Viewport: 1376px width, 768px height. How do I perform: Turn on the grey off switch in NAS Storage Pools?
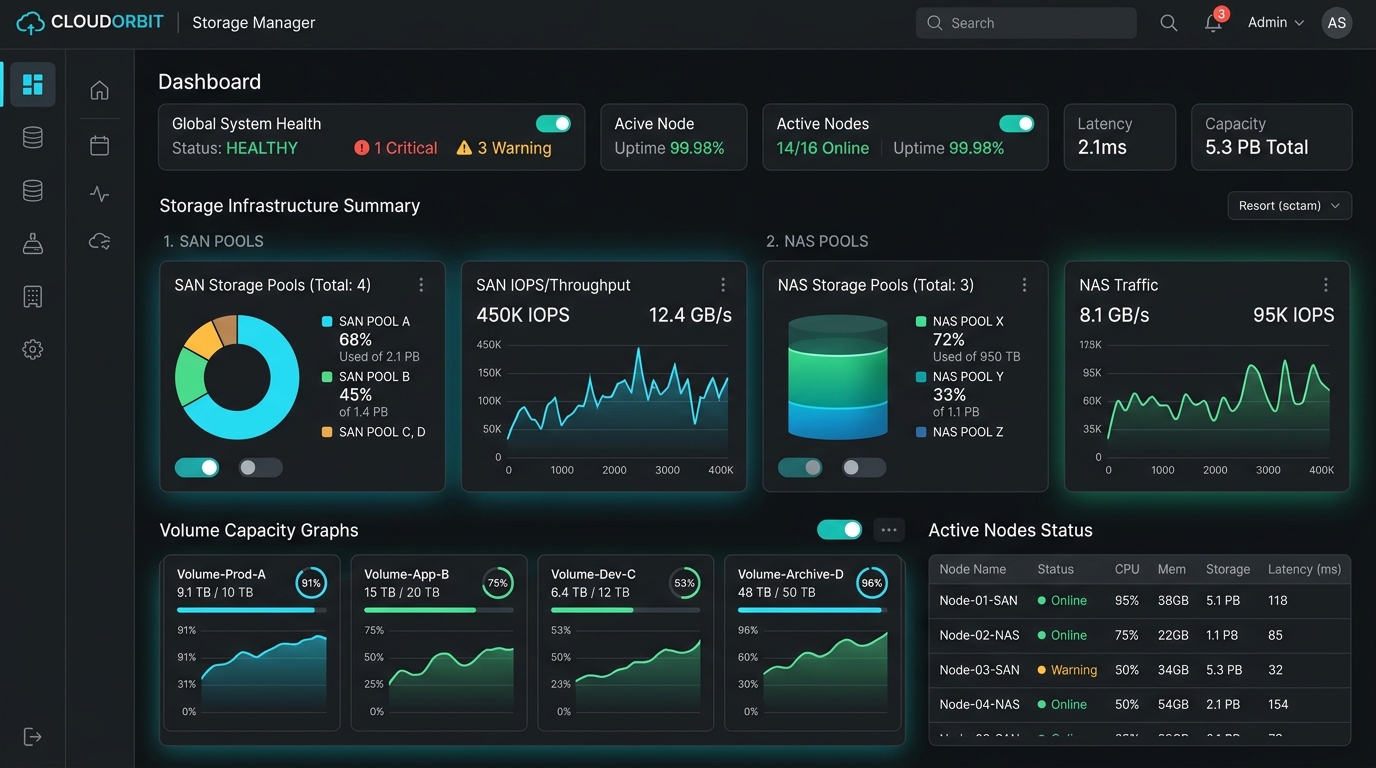[x=864, y=467]
